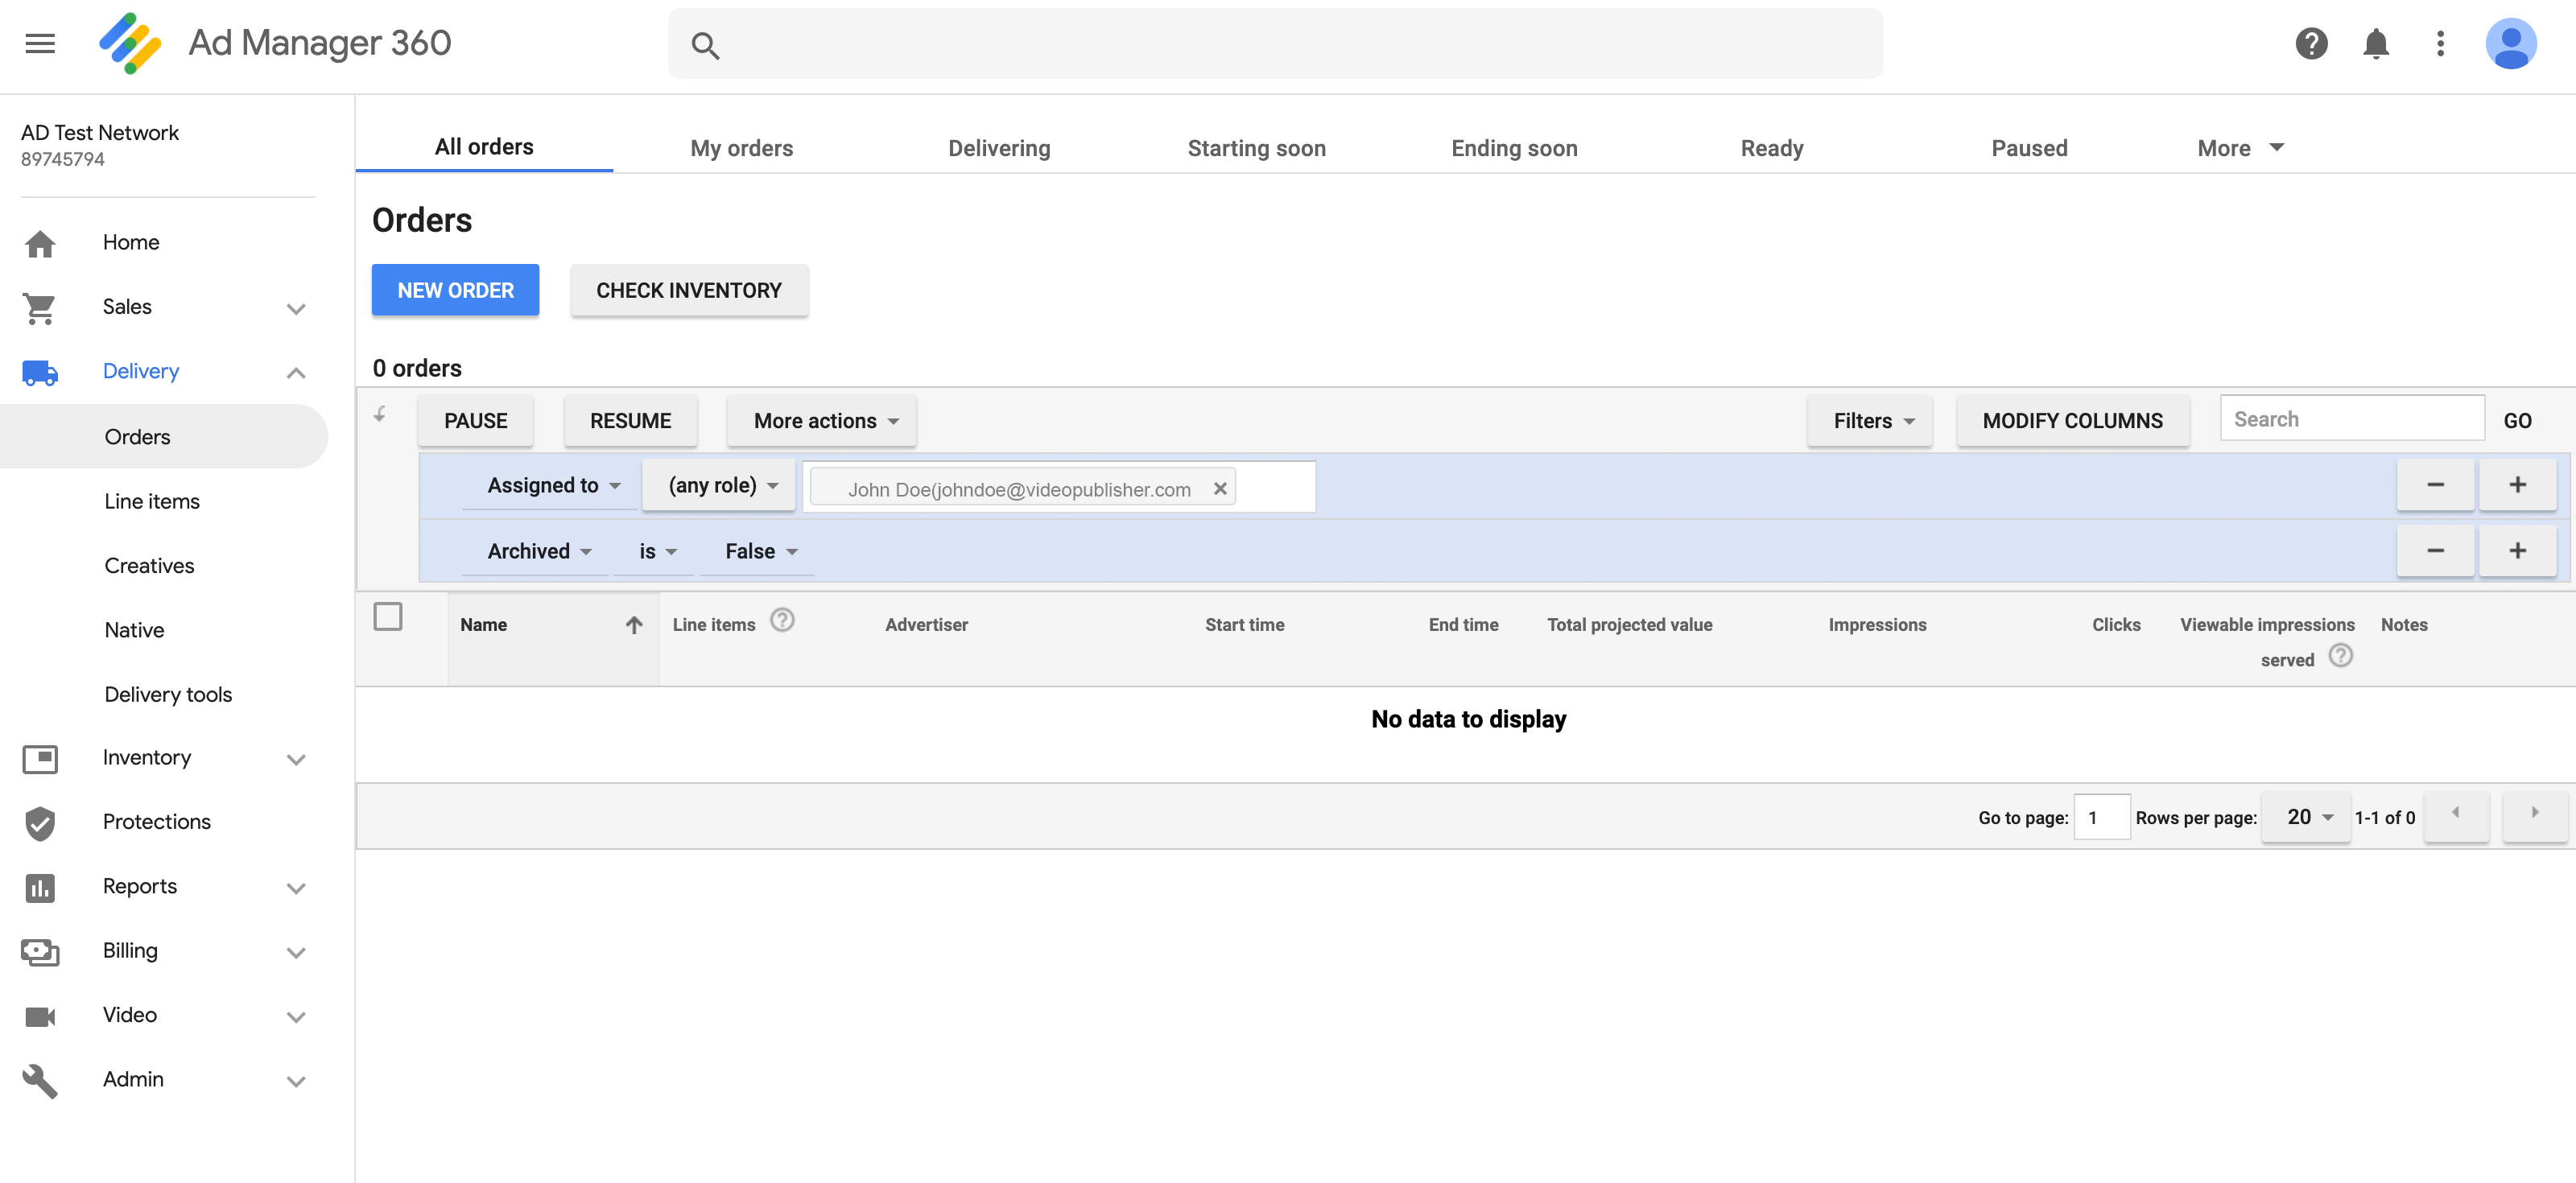Toggle ascending sort on Name column
This screenshot has height=1183, width=2576.
click(635, 624)
